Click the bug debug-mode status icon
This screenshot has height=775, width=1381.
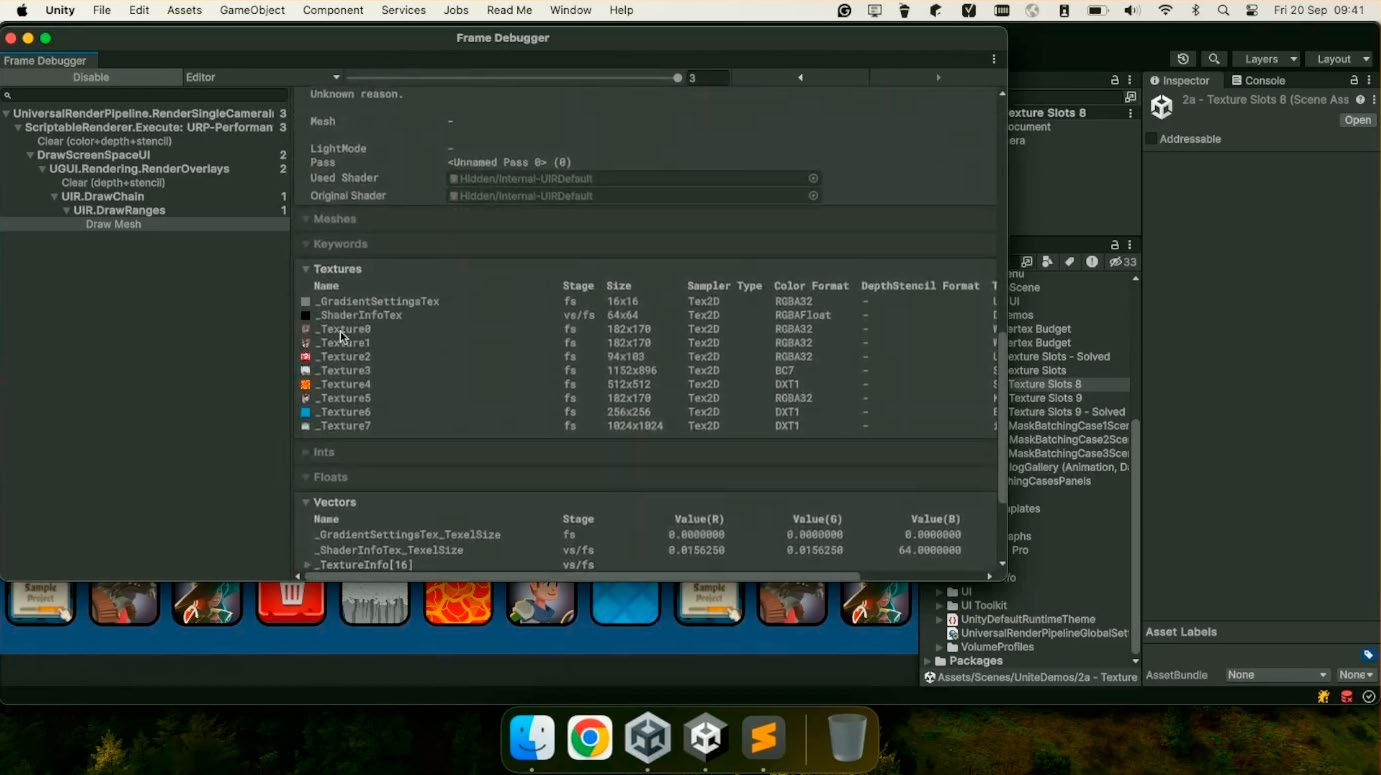(x=1325, y=697)
